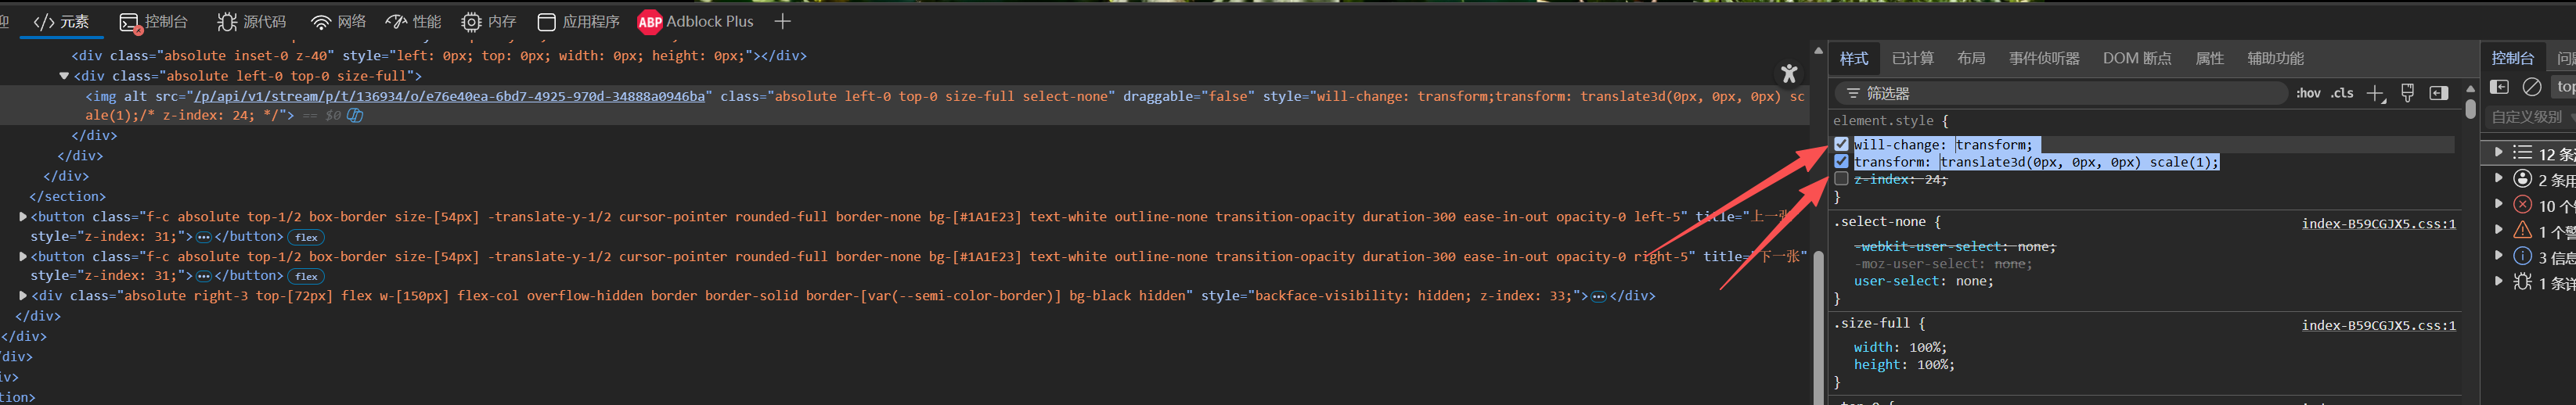
Task: Open the add new tool plus icon
Action: click(x=782, y=21)
